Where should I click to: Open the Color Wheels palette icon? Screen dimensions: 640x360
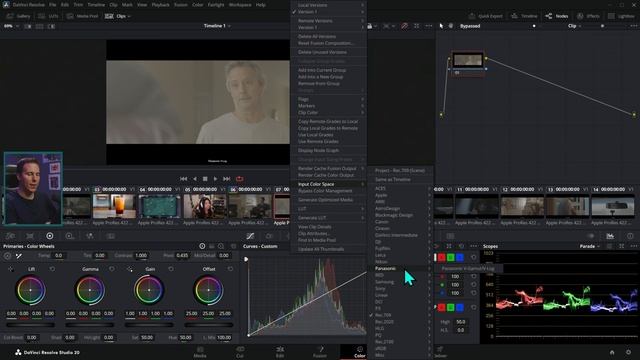click(50, 236)
